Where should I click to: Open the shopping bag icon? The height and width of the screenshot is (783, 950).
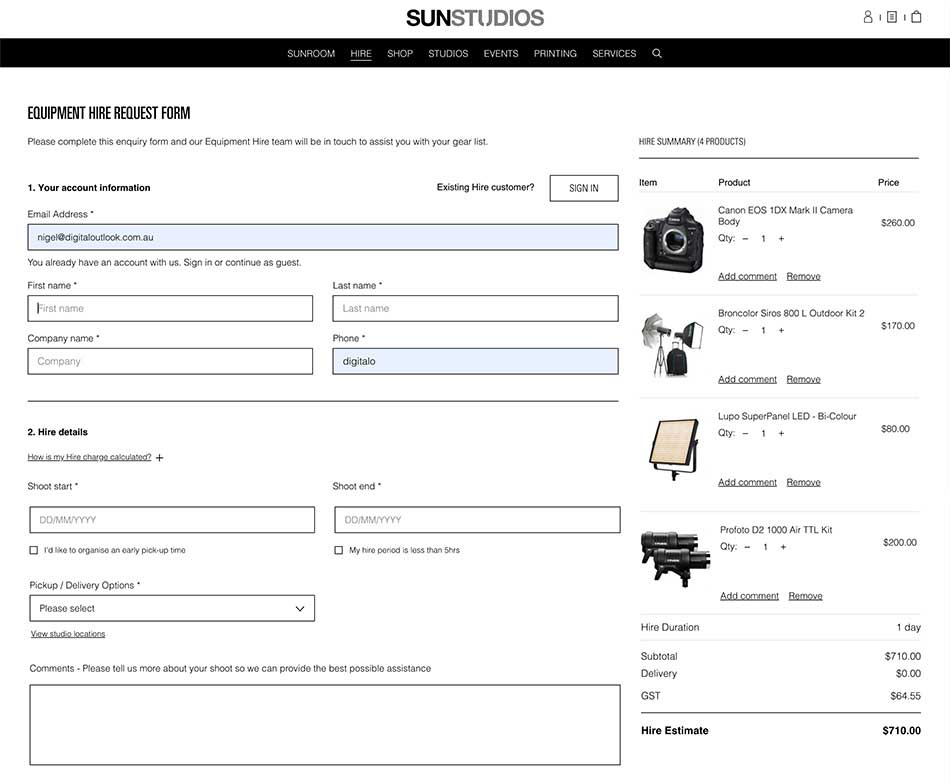point(916,17)
